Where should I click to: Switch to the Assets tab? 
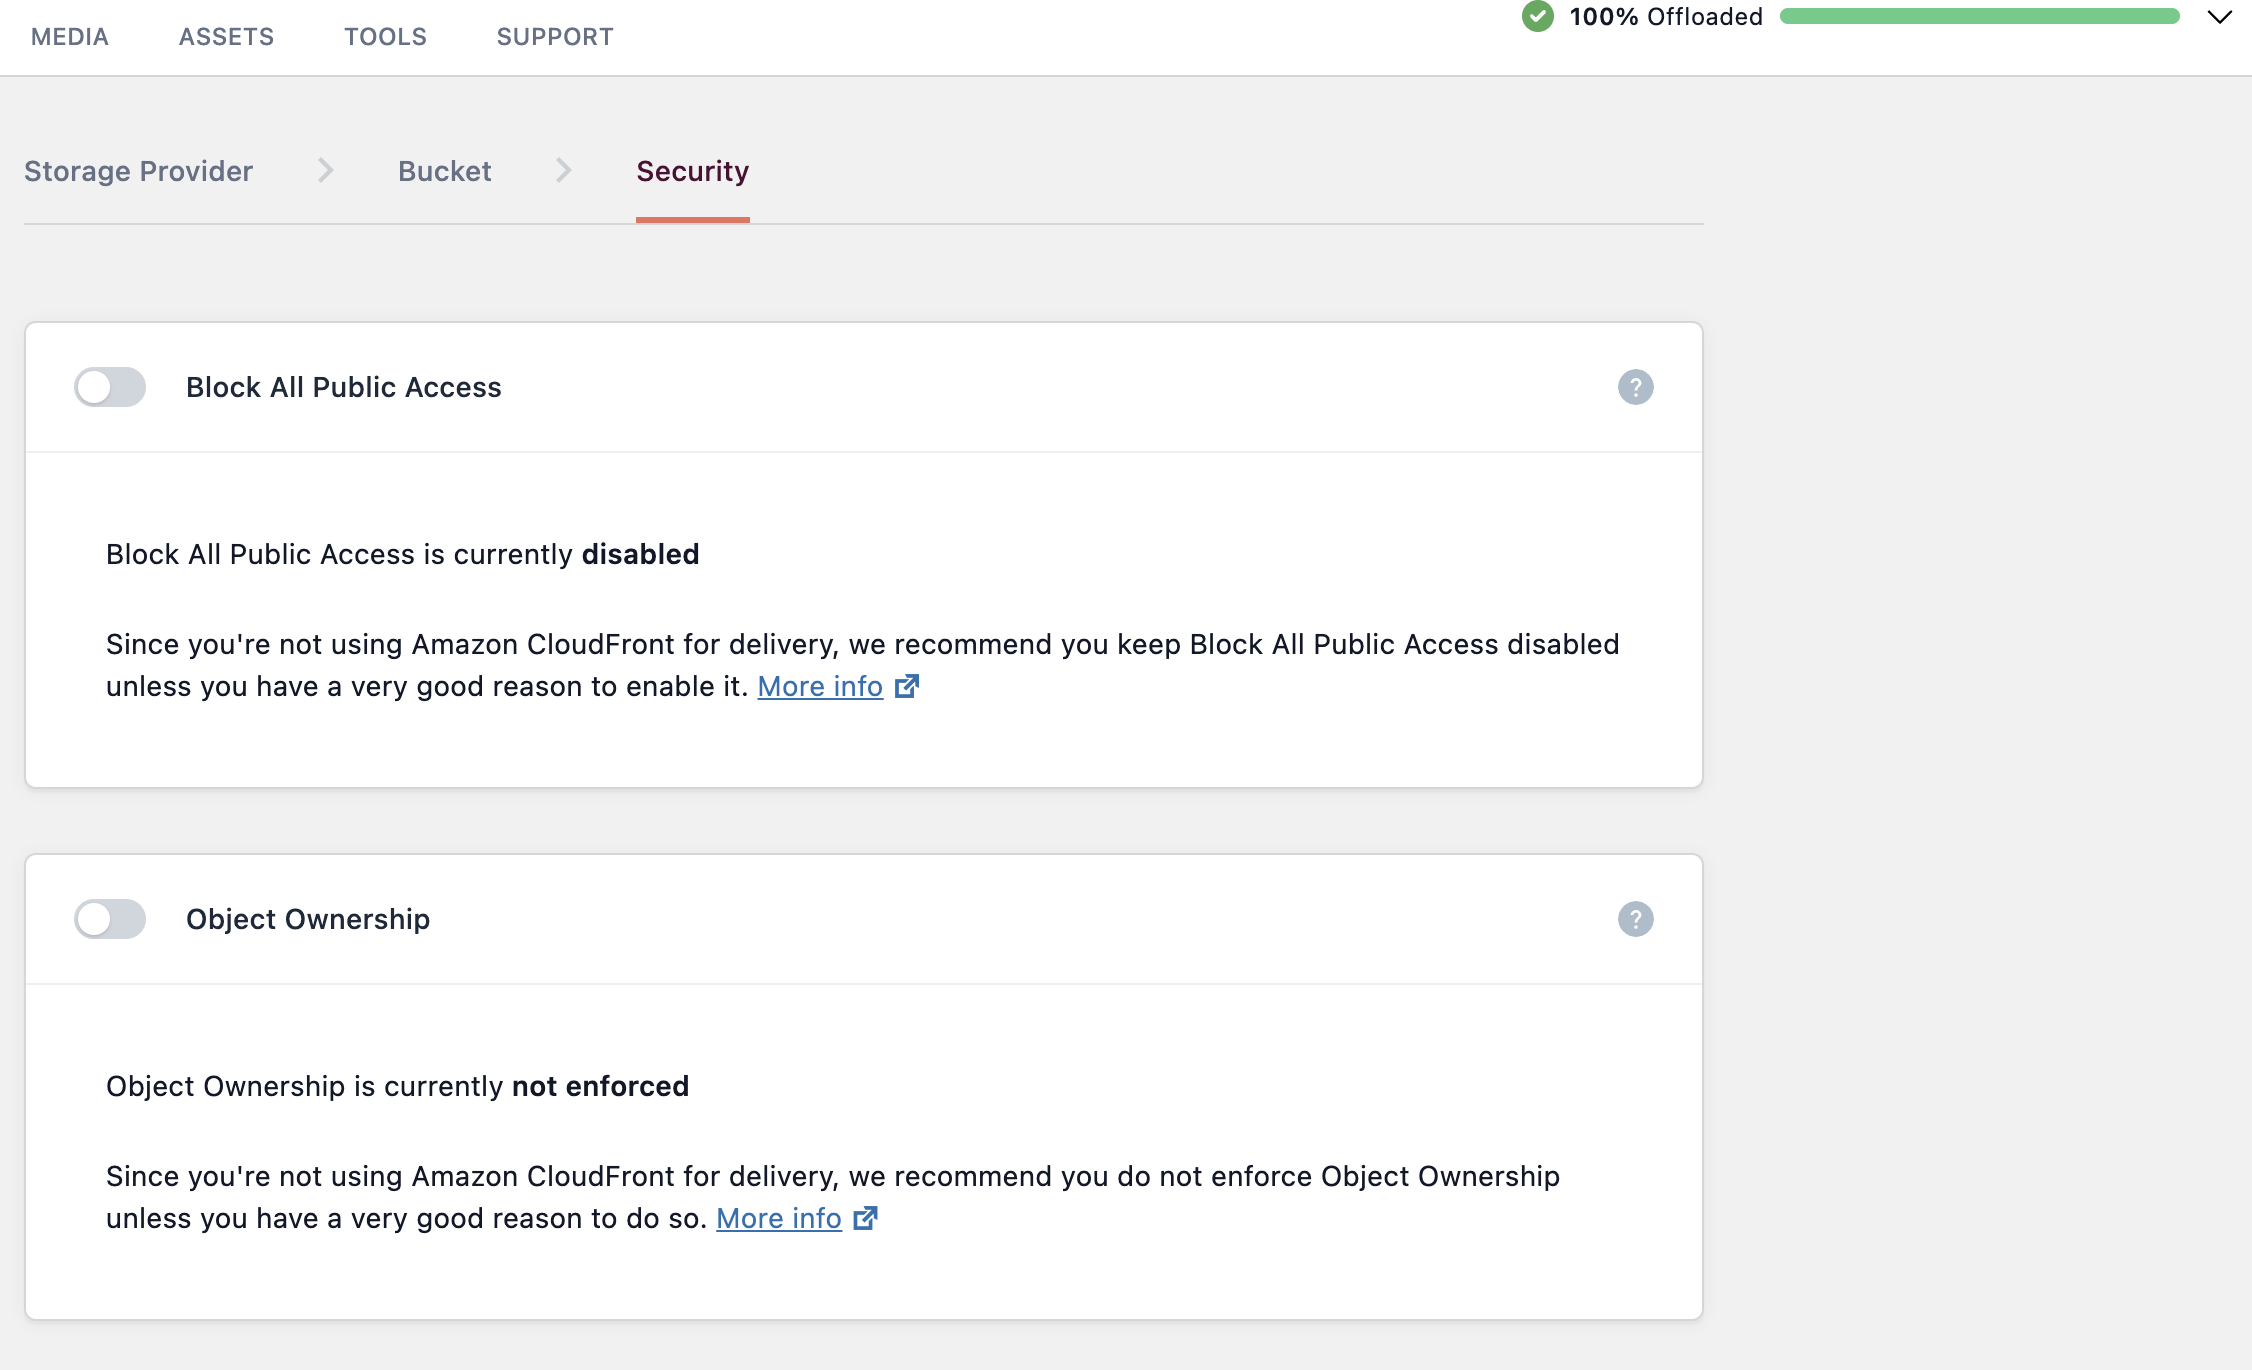click(226, 37)
